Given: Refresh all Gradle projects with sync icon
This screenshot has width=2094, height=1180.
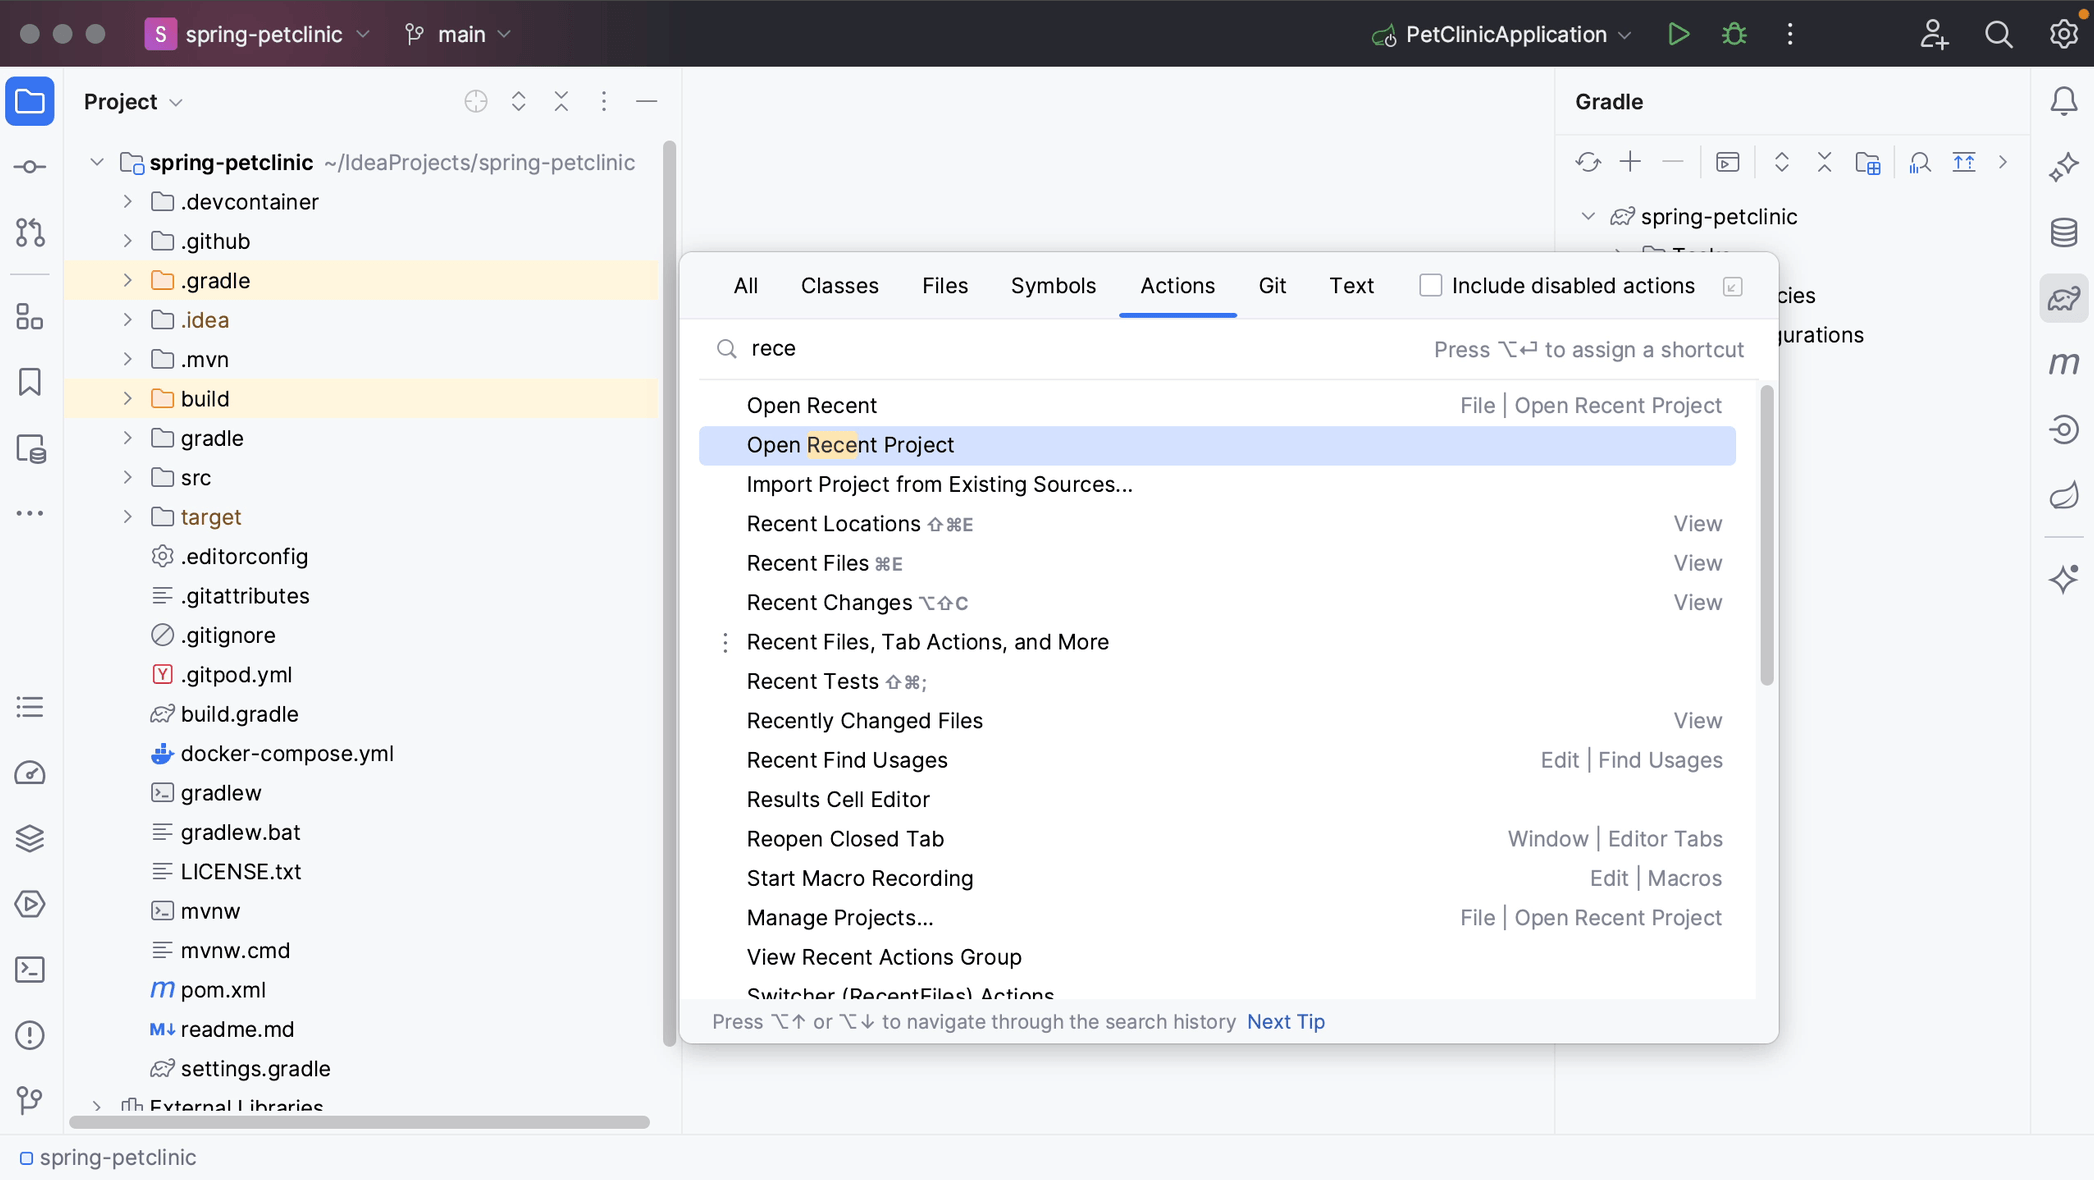Looking at the screenshot, I should point(1587,161).
